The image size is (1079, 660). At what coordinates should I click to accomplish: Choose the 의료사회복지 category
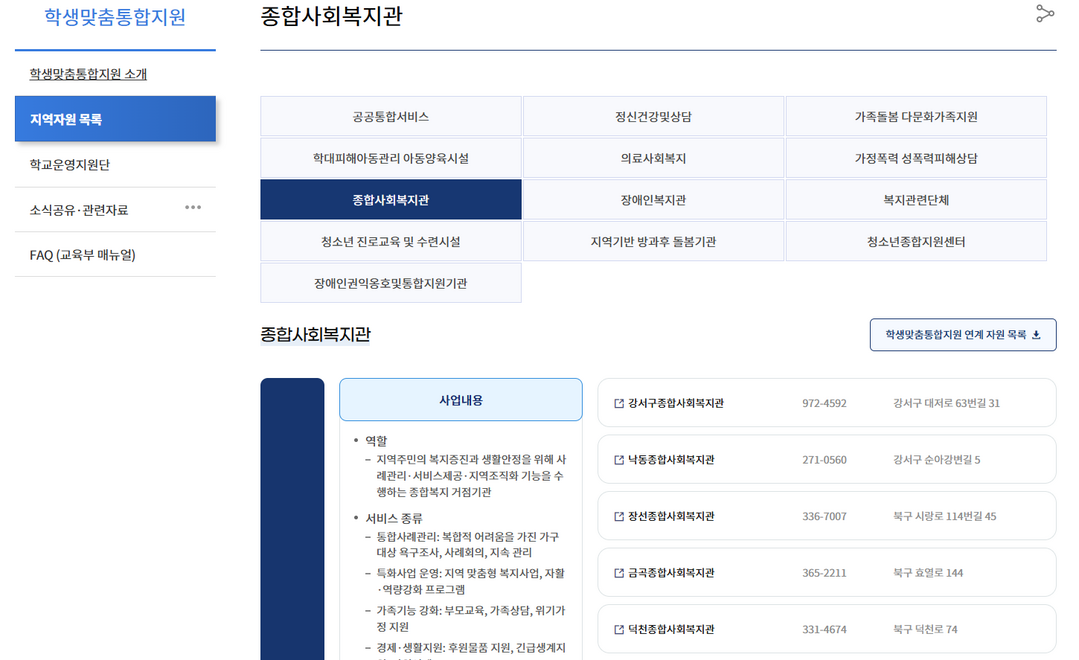pos(653,159)
